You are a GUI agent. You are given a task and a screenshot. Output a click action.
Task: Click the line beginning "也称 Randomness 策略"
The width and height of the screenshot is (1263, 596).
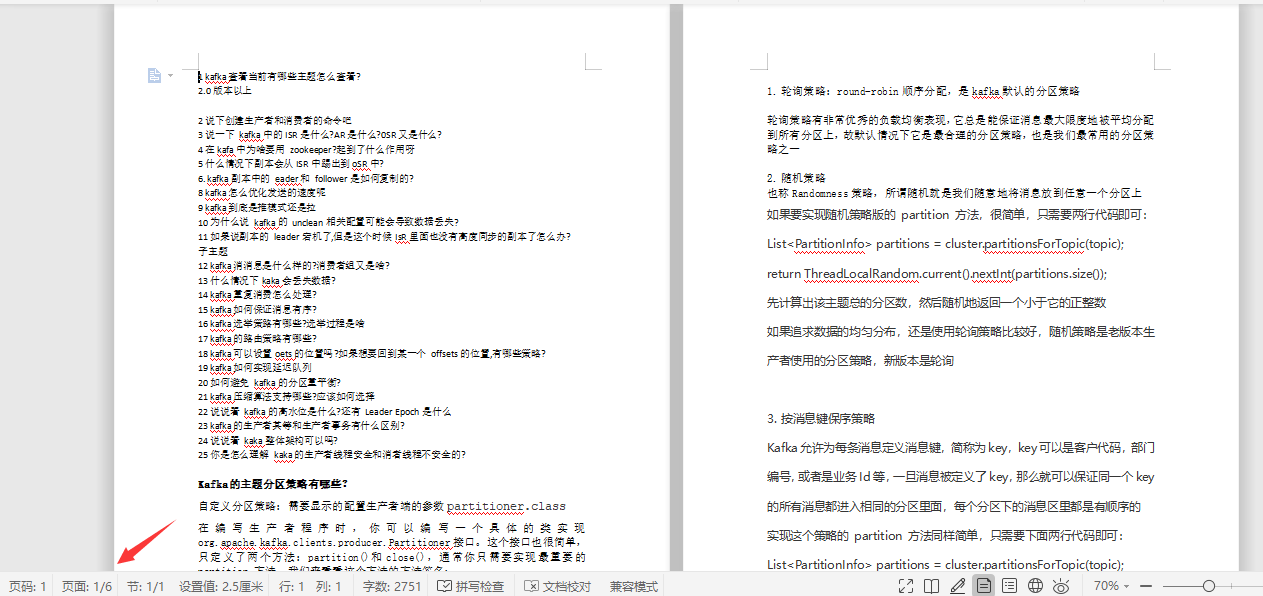click(954, 193)
